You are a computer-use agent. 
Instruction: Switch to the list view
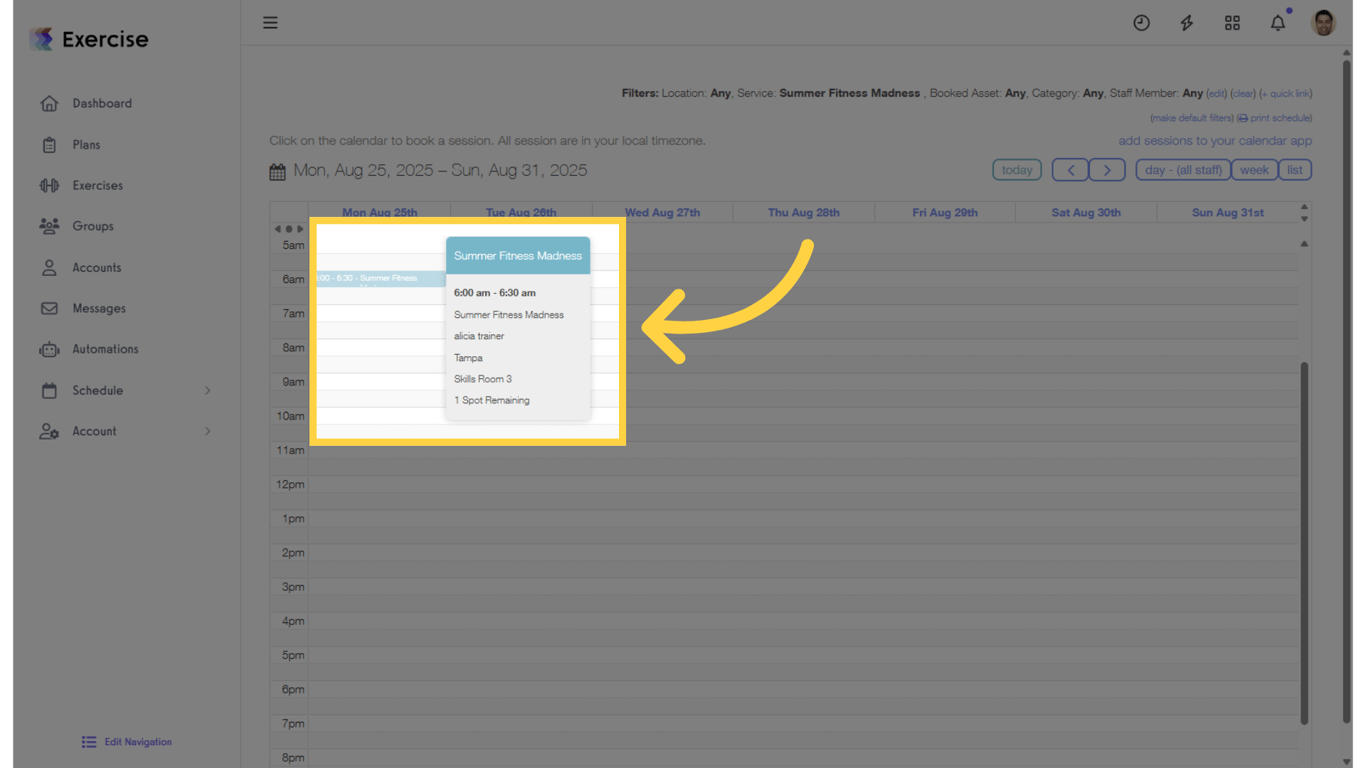point(1294,170)
